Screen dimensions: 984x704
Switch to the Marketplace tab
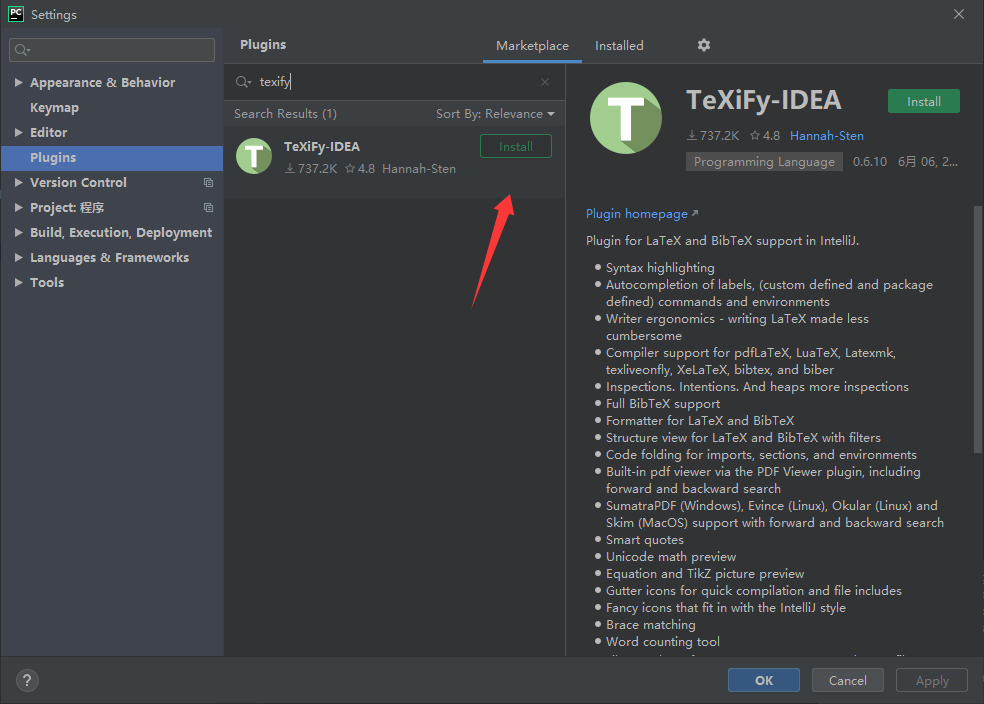(x=532, y=46)
